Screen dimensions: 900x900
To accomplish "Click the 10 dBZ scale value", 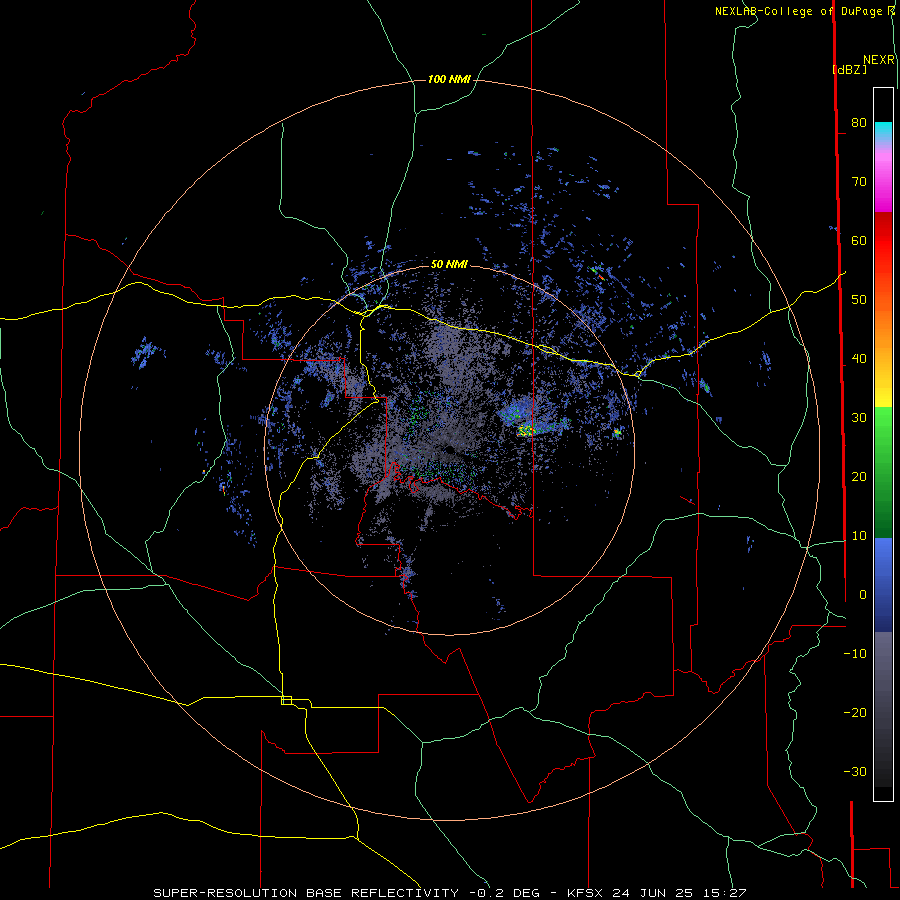I will point(859,536).
